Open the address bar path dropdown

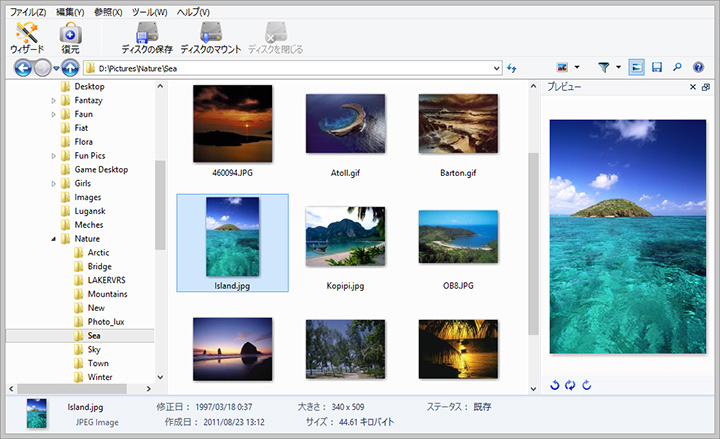click(x=496, y=68)
